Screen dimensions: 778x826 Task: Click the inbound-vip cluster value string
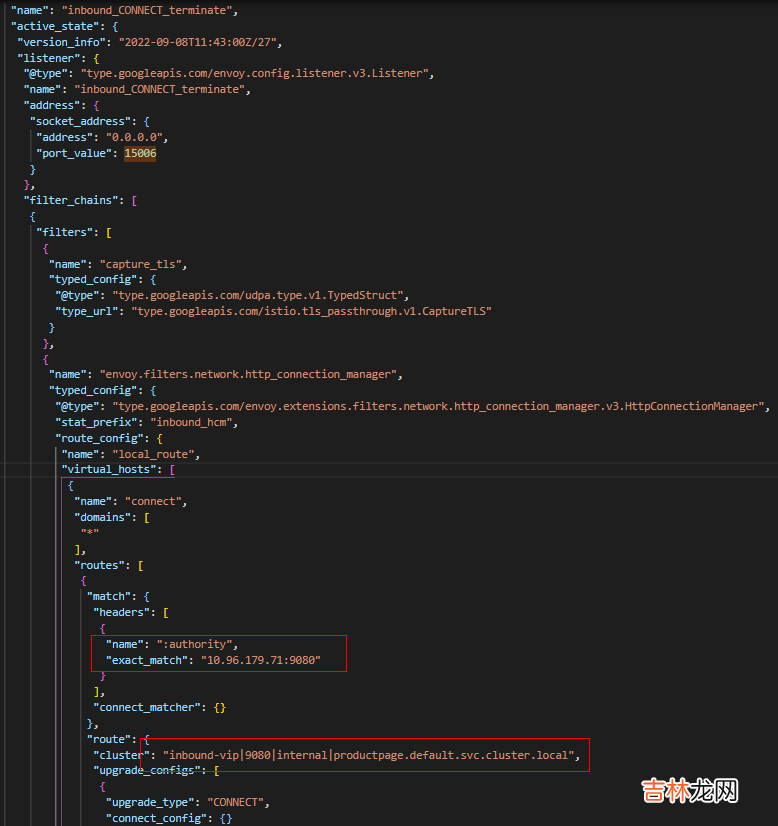[x=370, y=755]
